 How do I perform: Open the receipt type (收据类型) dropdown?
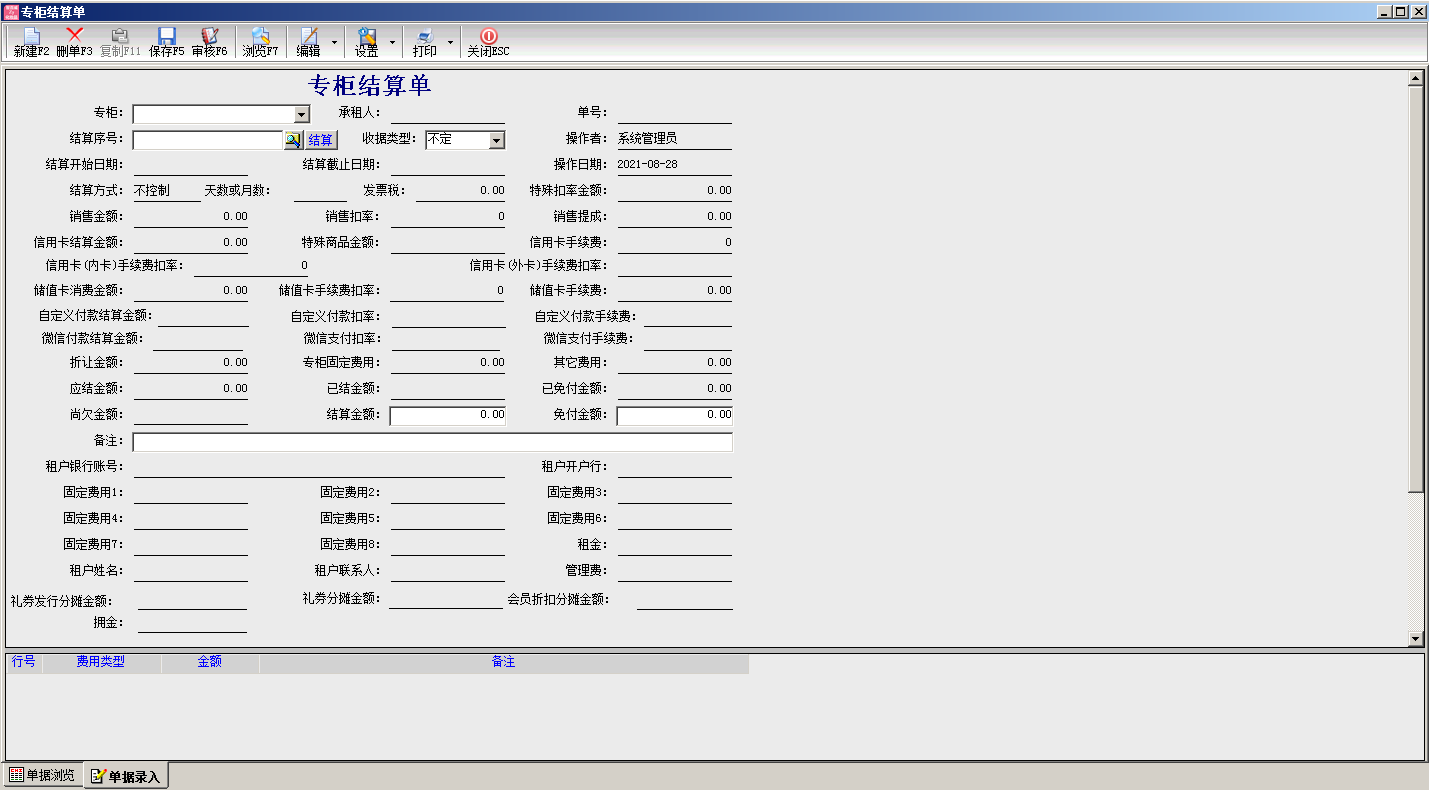[x=496, y=141]
